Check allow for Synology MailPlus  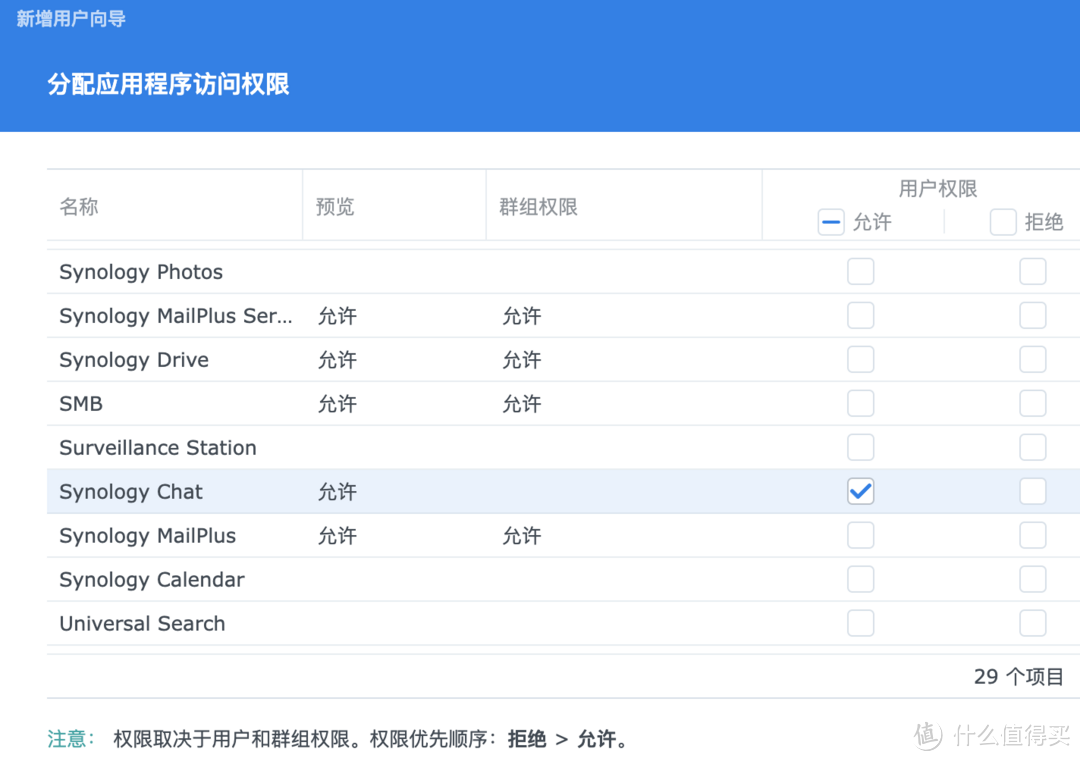click(x=860, y=535)
